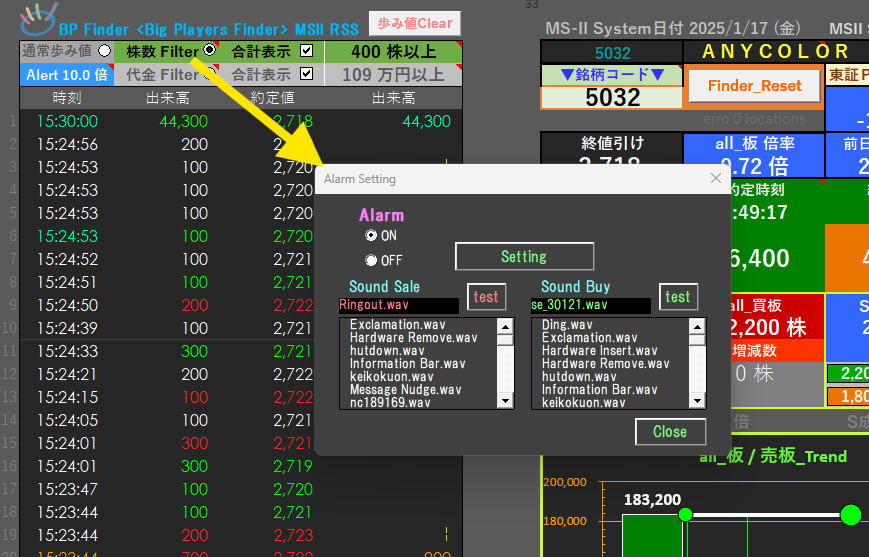Viewport: 869px width, 557px height.
Task: Turn the Alarm ON radio button
Action: (x=372, y=236)
